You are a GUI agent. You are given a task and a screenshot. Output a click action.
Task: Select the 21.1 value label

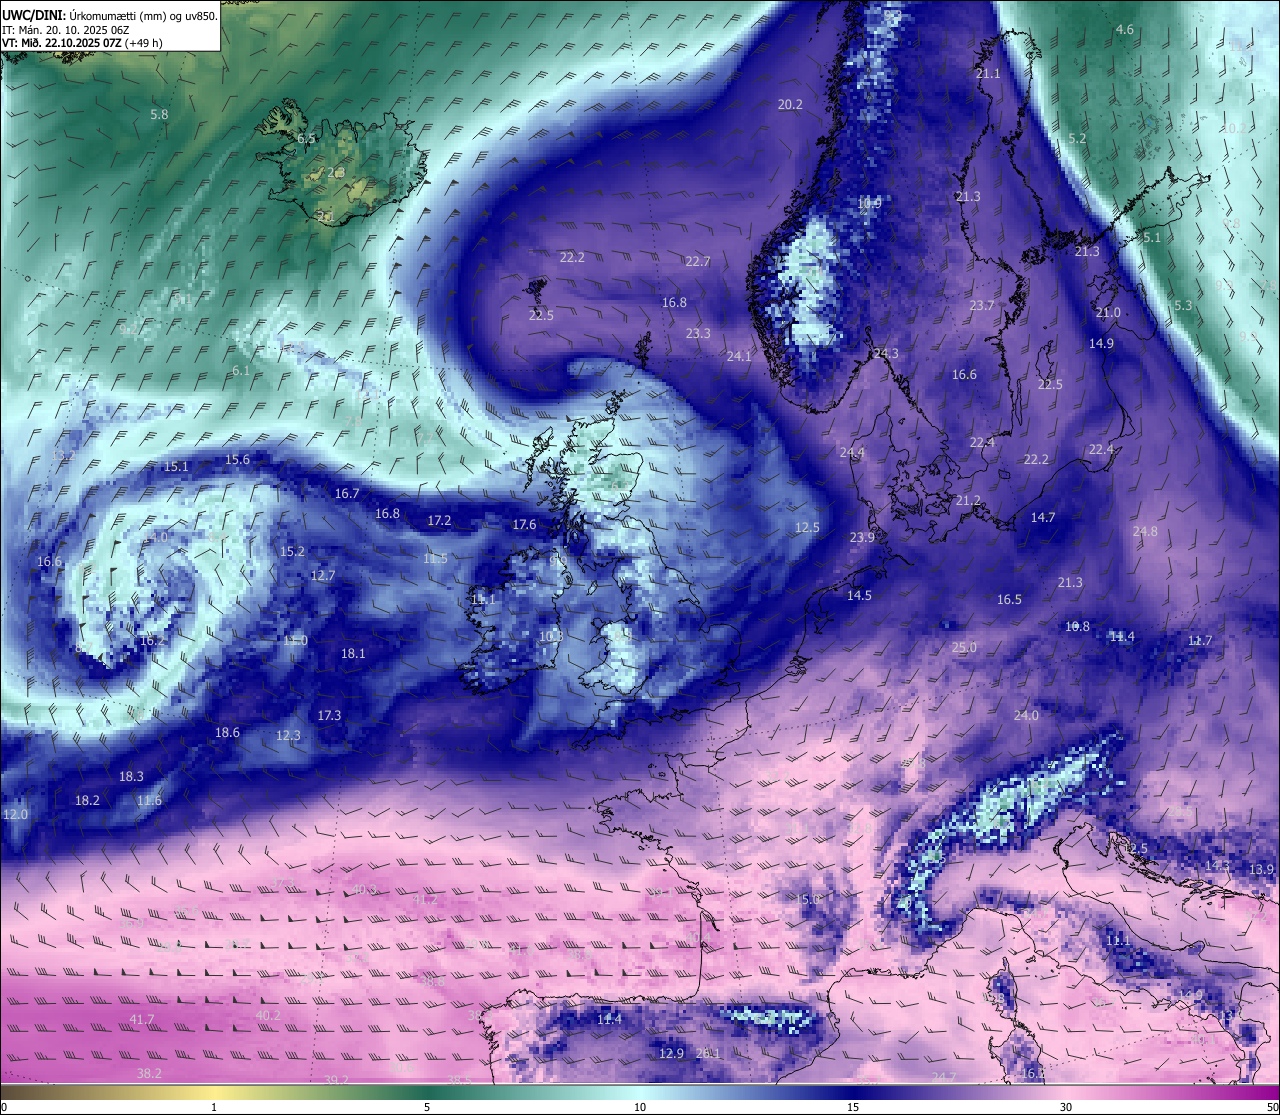[987, 74]
